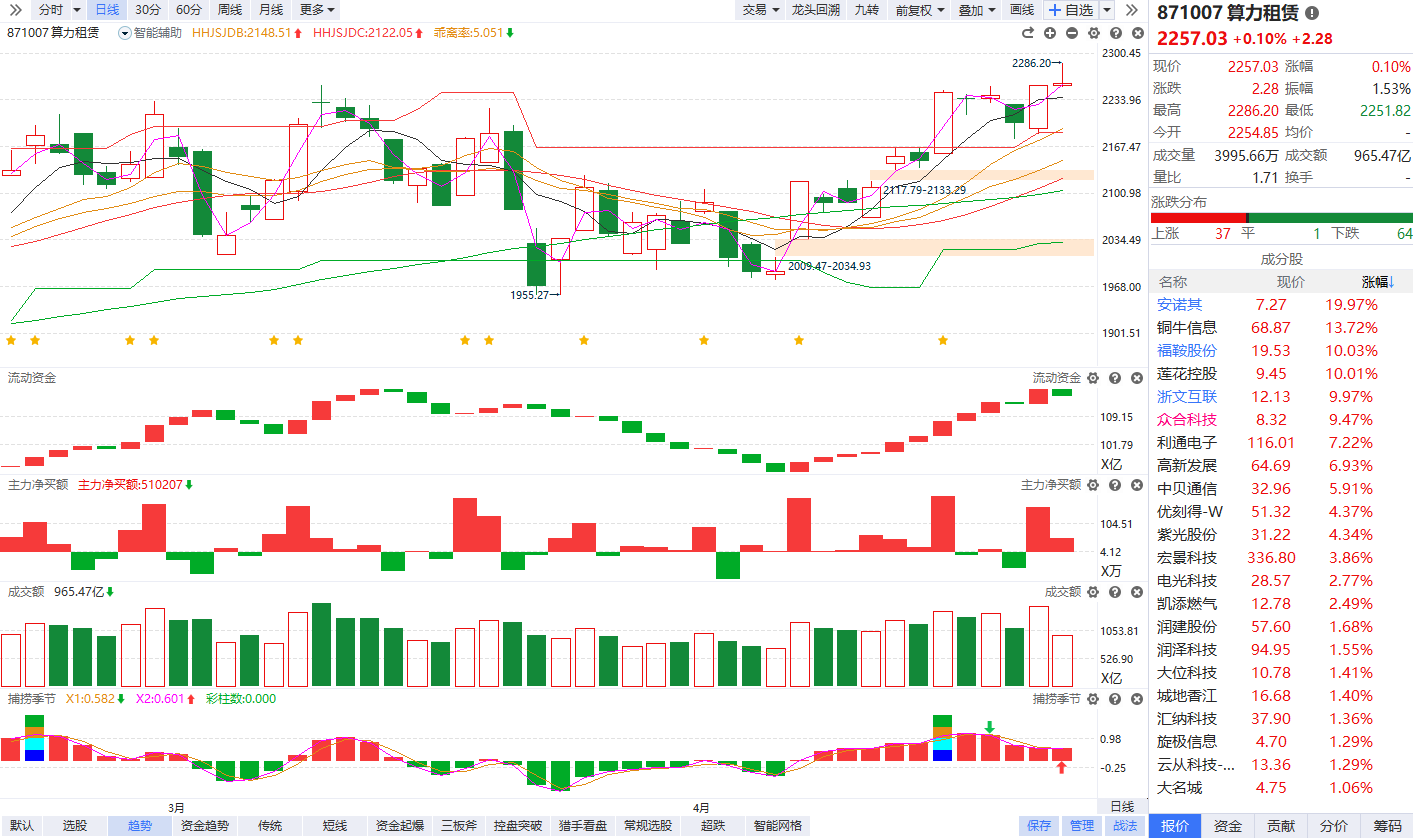
Task: Click help icon on 成交额 panel
Action: pyautogui.click(x=1114, y=592)
